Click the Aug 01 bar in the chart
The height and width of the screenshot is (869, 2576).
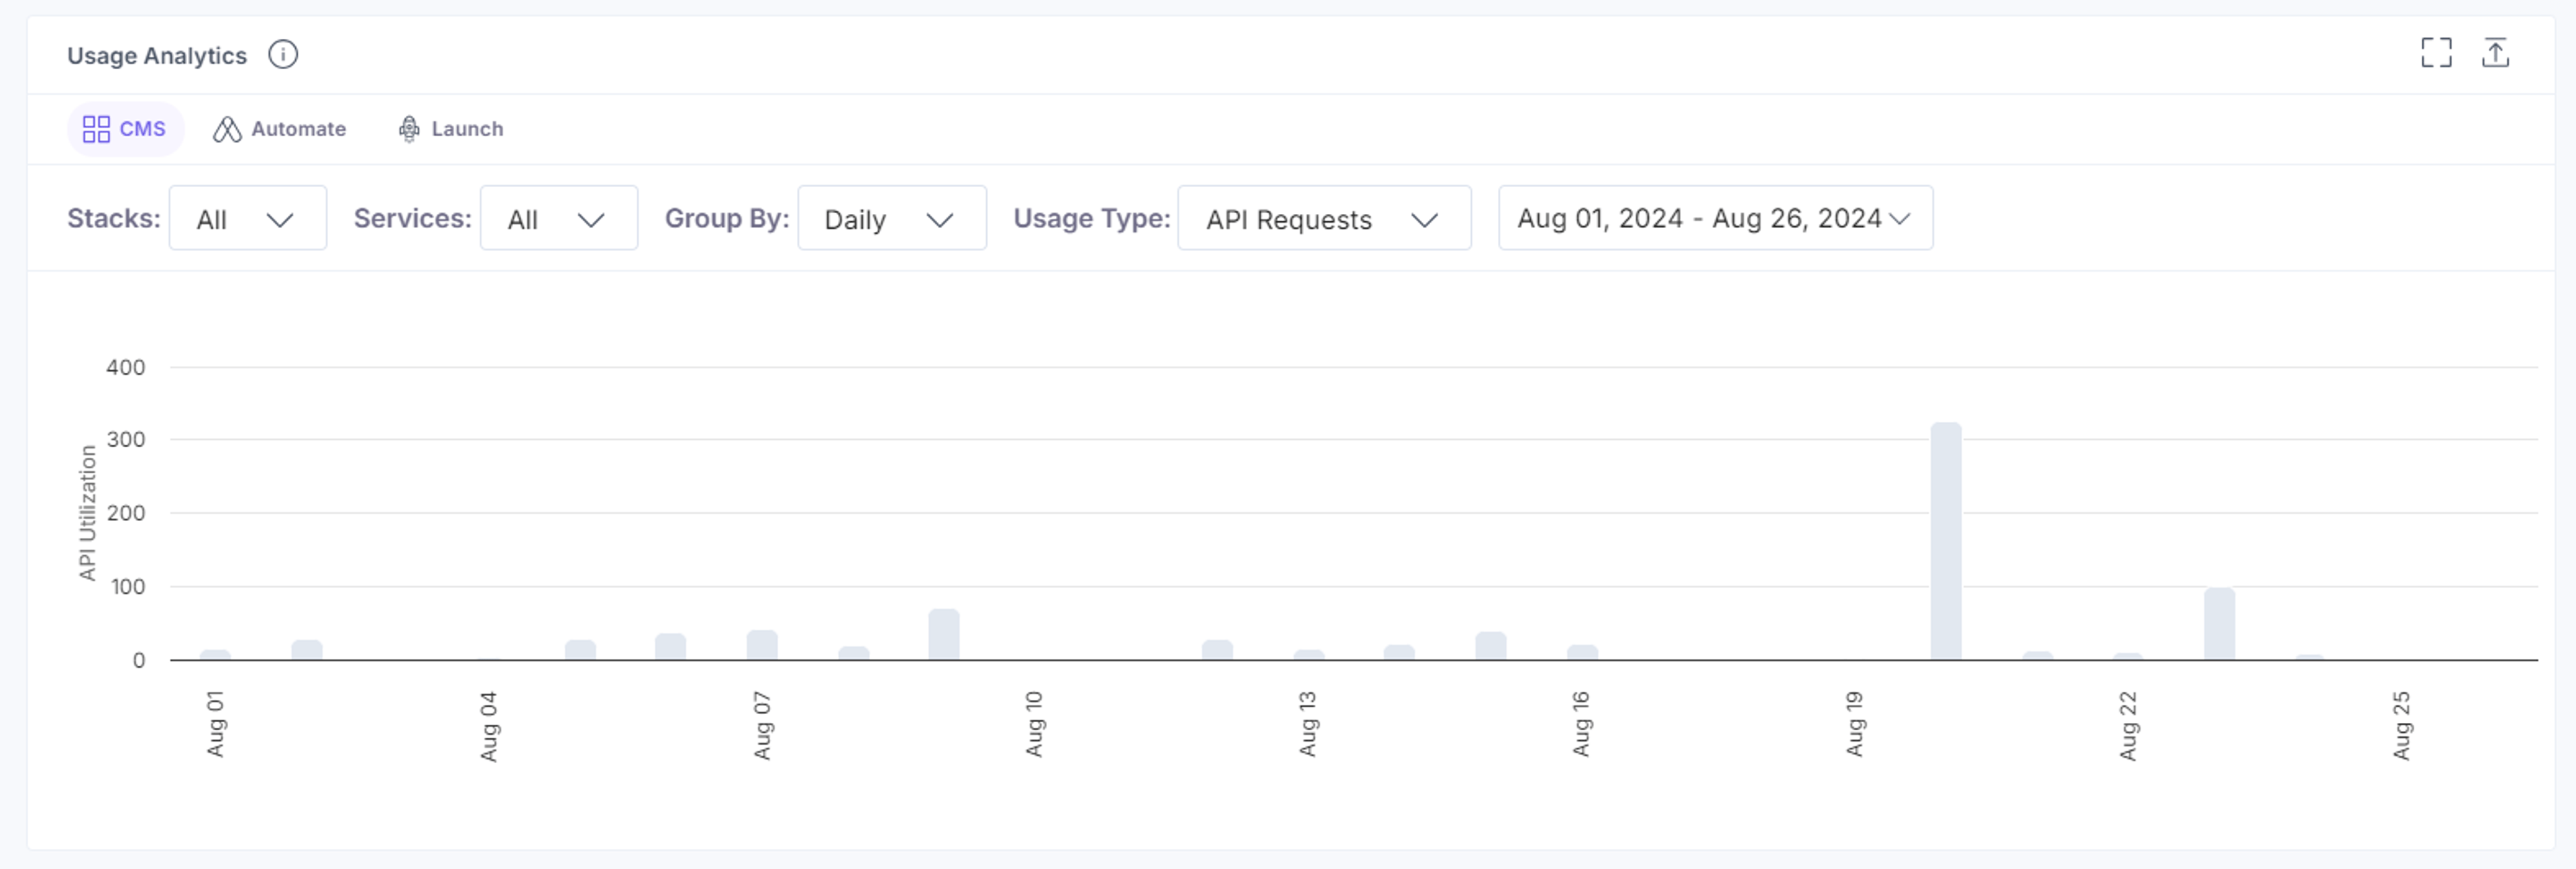pyautogui.click(x=215, y=655)
